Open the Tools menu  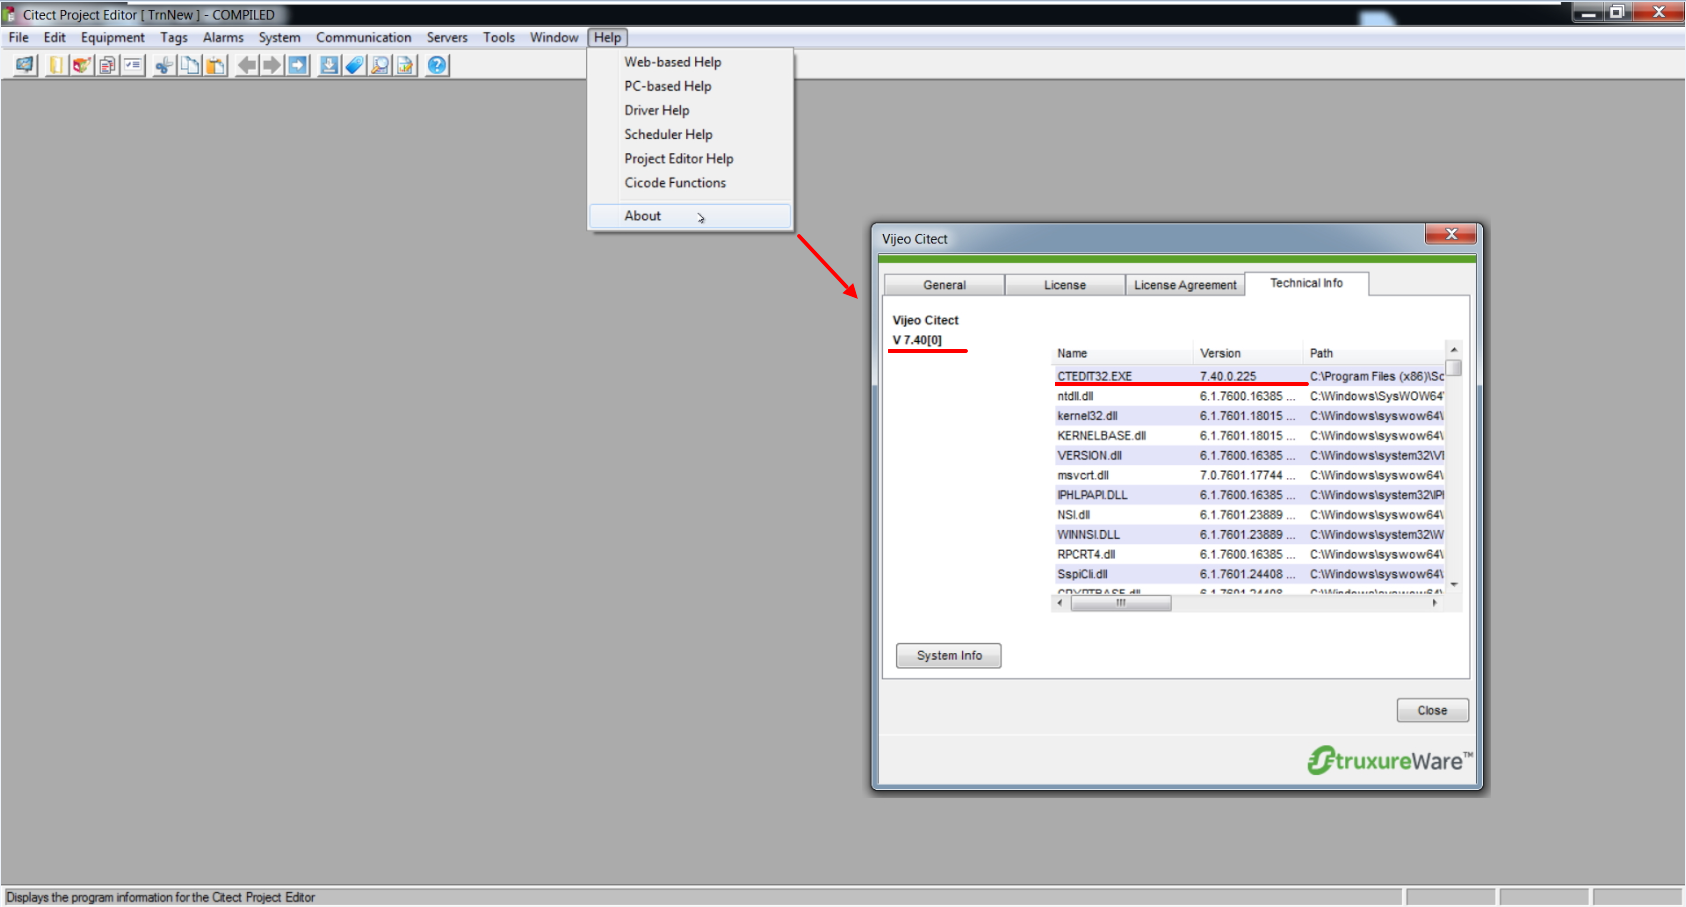point(499,37)
